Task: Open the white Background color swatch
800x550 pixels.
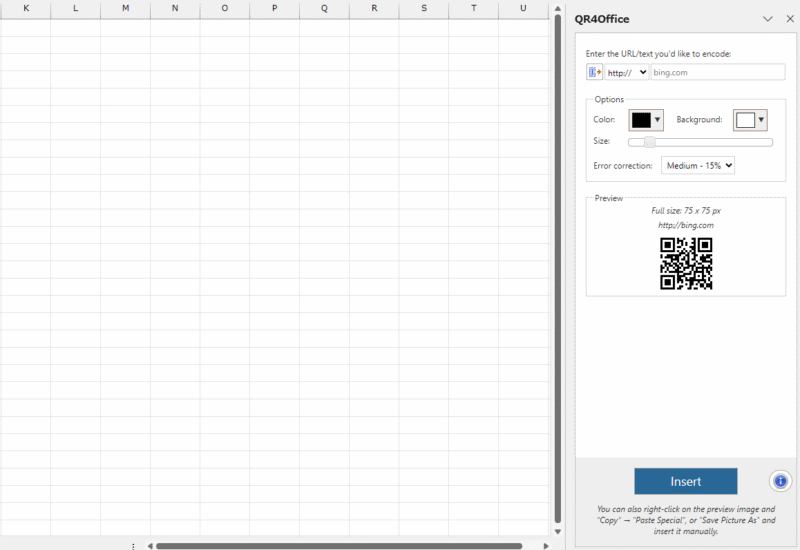Action: point(750,120)
